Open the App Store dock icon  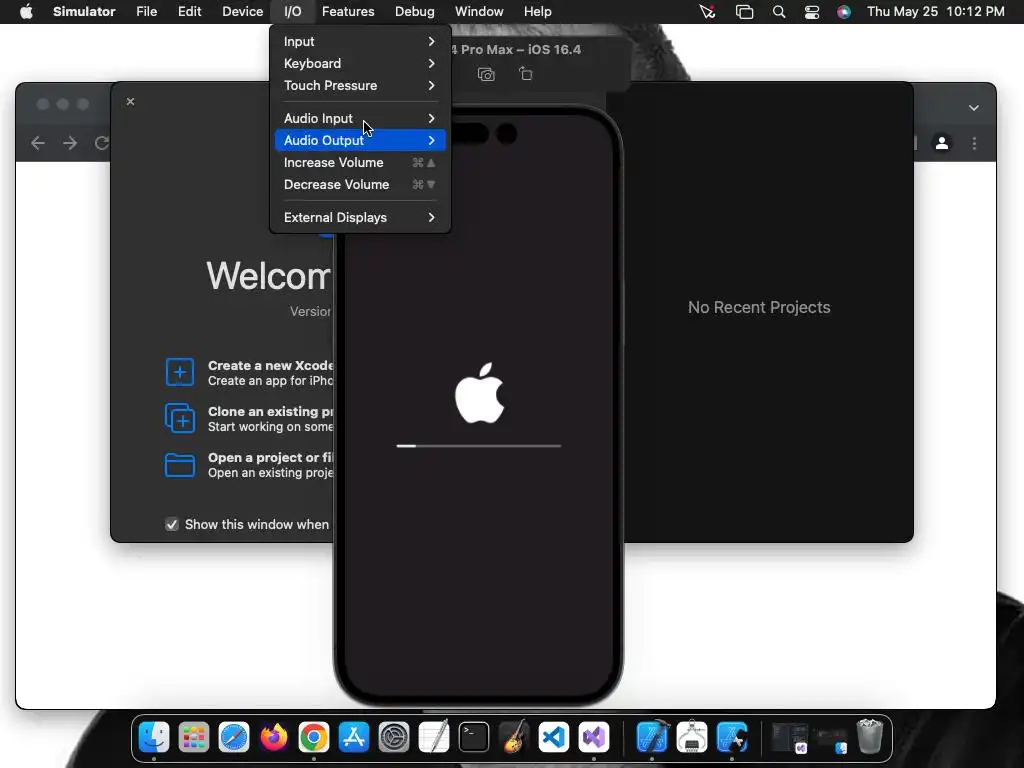pos(354,737)
